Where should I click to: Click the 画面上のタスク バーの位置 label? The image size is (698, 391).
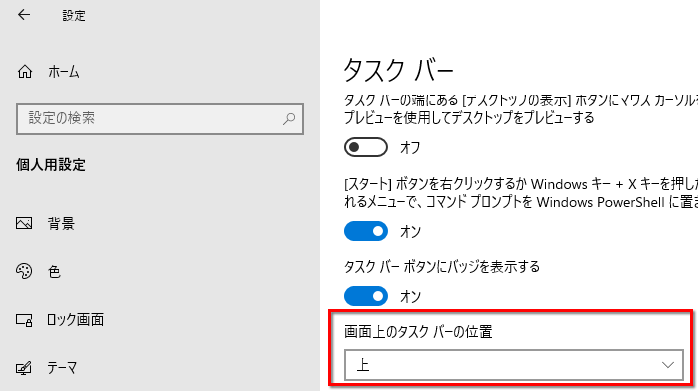click(418, 332)
